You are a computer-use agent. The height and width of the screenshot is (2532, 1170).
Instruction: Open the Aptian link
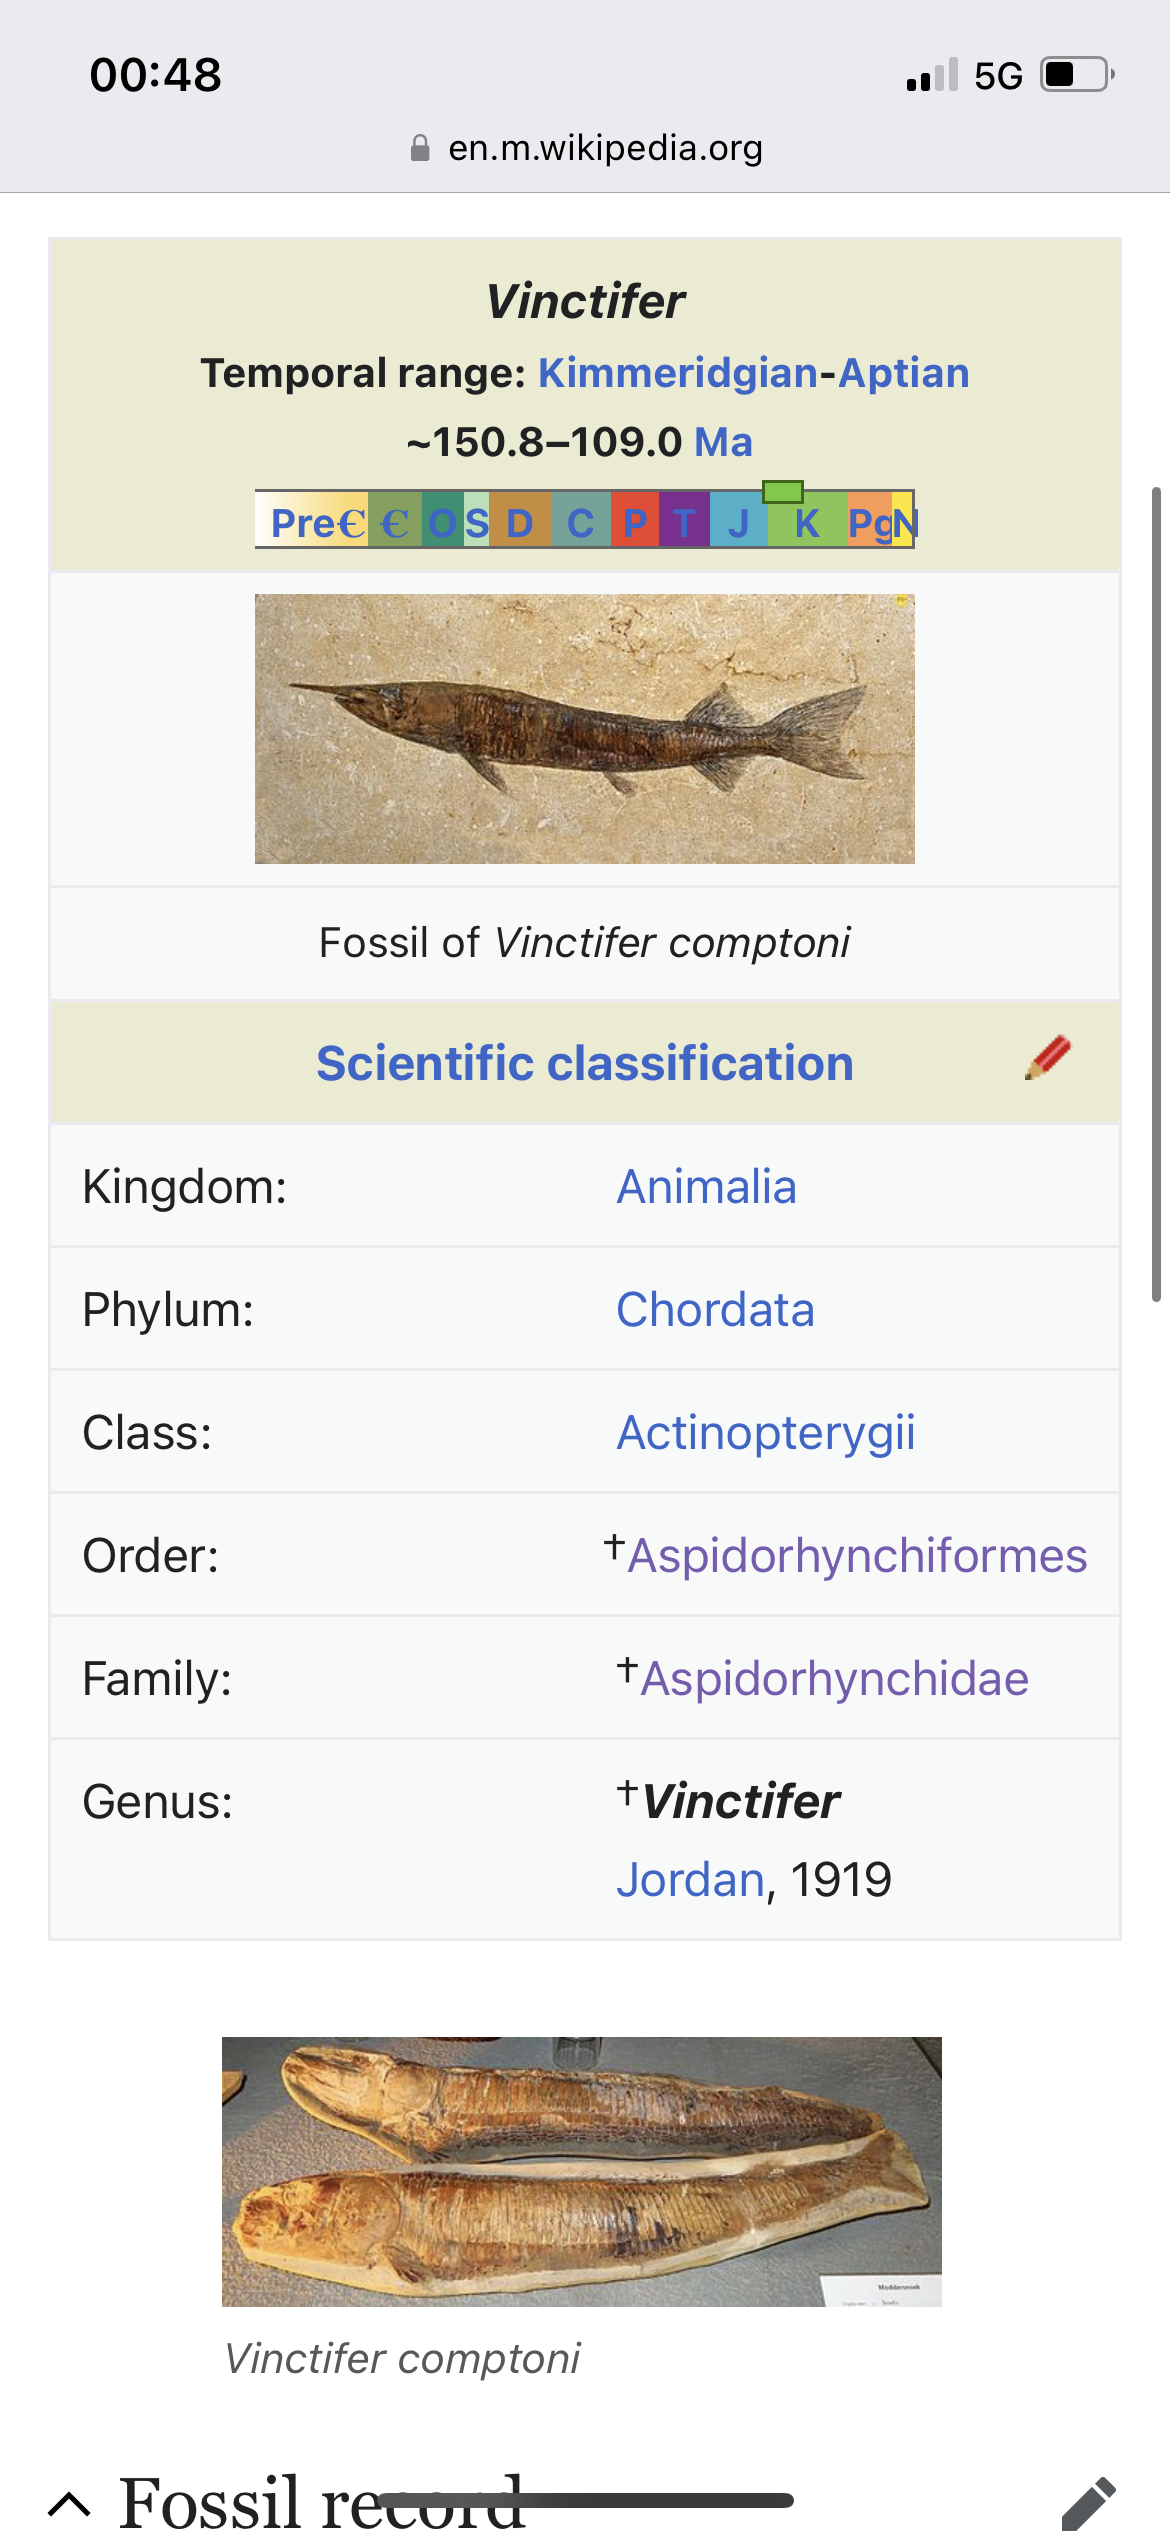(904, 373)
